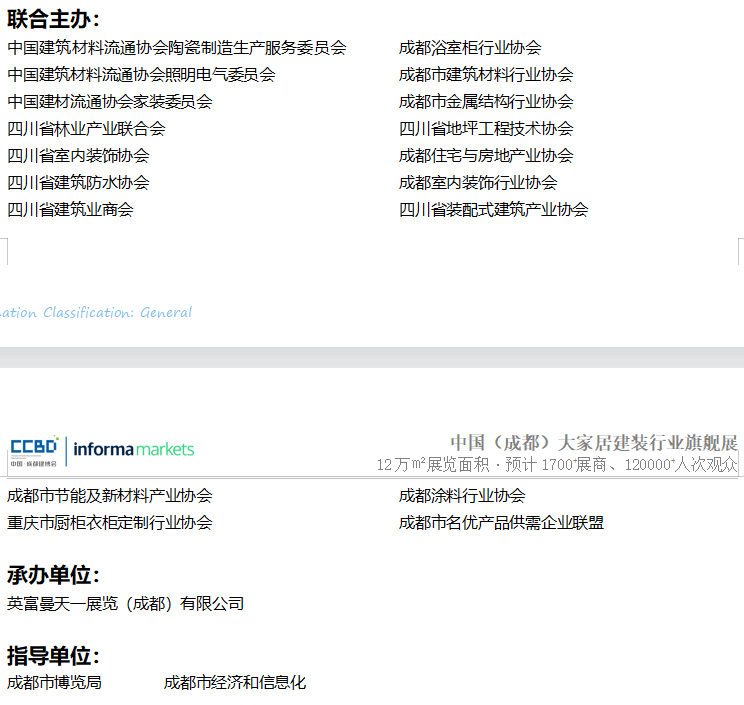Click header title 中国（成都）大家居建装行业旗舰展

593,442
